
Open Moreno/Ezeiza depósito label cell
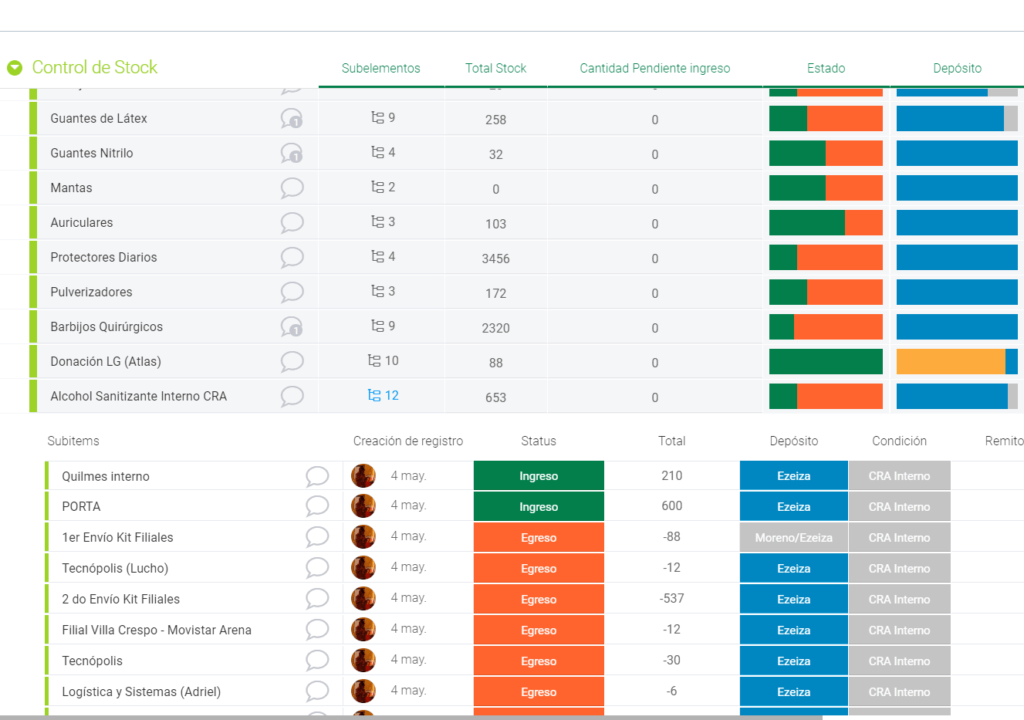coord(793,538)
